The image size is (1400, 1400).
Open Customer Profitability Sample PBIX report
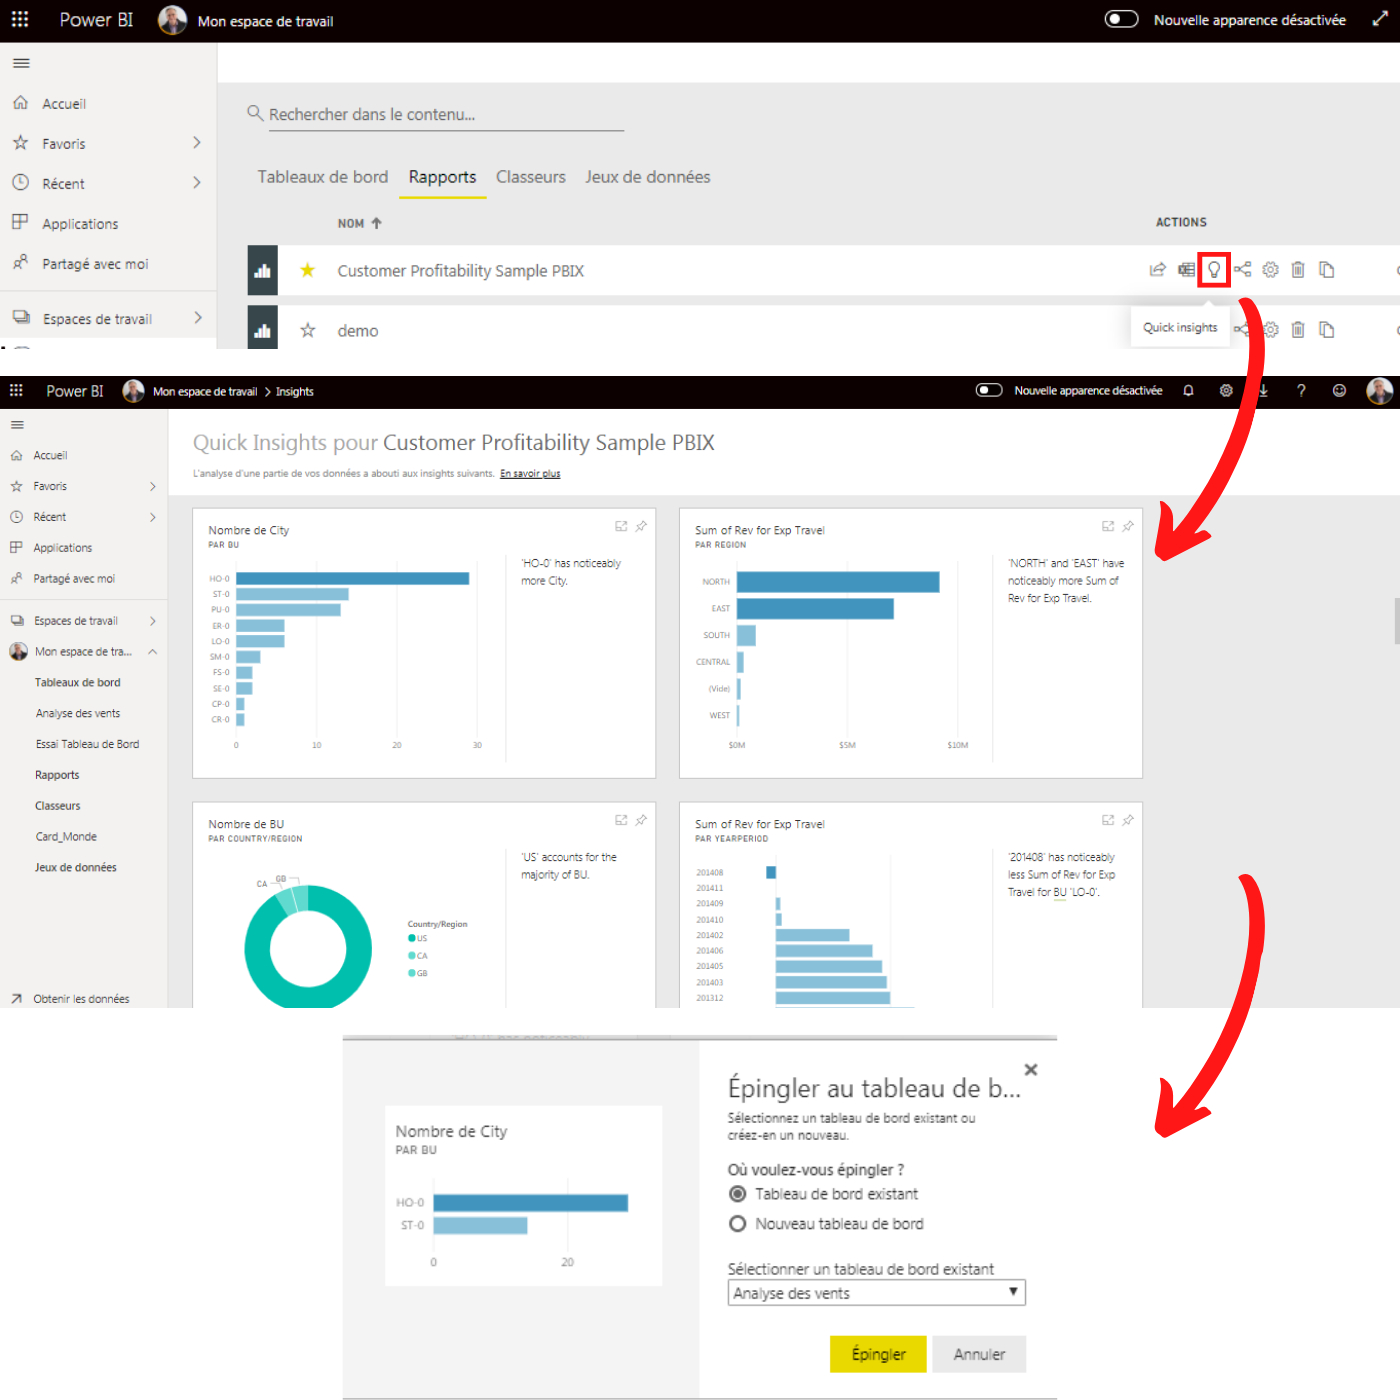460,271
